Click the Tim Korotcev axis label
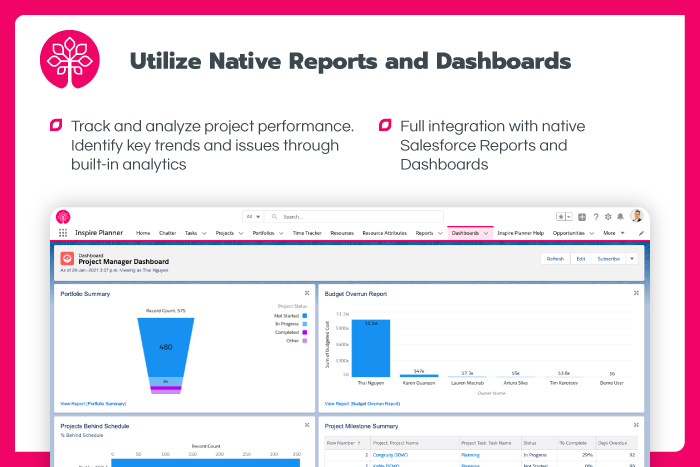The height and width of the screenshot is (467, 700). (x=563, y=383)
